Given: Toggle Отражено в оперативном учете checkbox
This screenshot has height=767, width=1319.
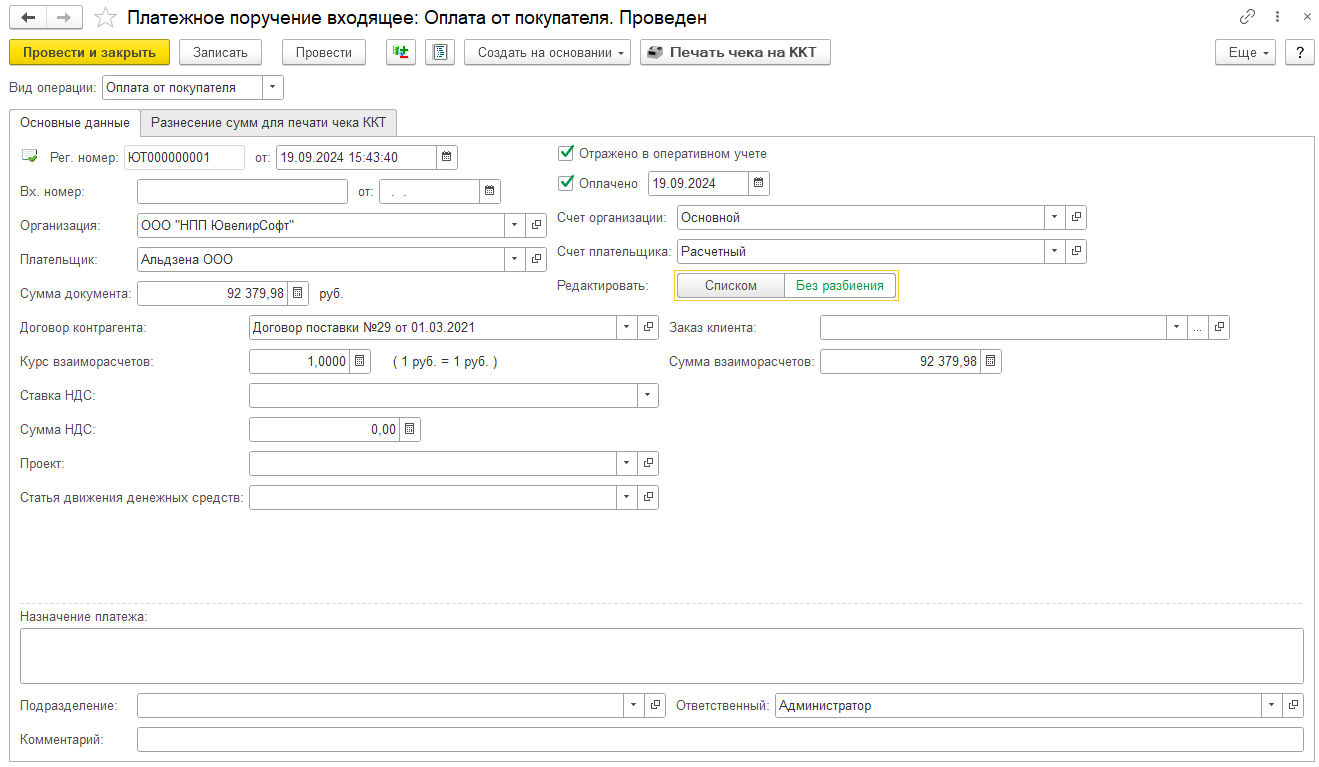Looking at the screenshot, I should (x=566, y=153).
